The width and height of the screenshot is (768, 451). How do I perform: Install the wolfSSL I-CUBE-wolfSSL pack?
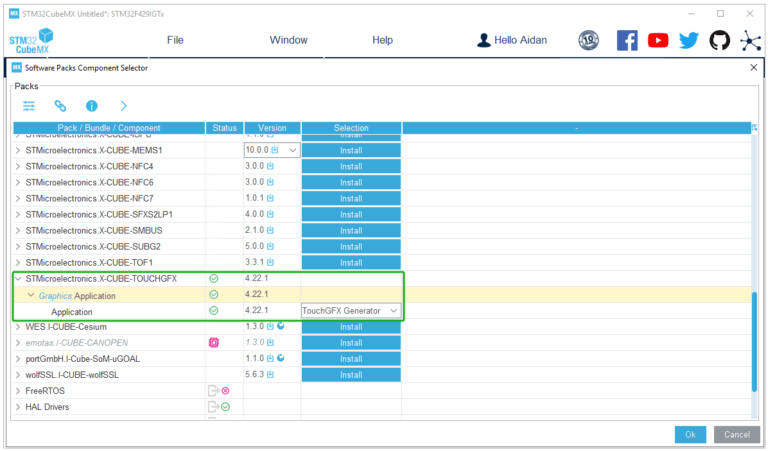[350, 375]
